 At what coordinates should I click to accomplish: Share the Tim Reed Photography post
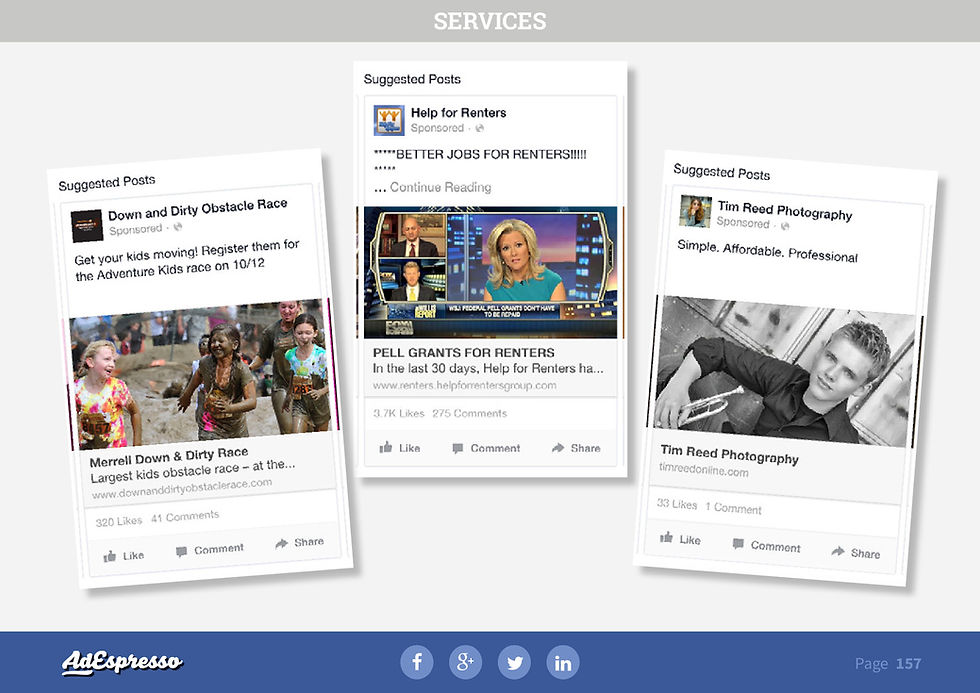856,552
